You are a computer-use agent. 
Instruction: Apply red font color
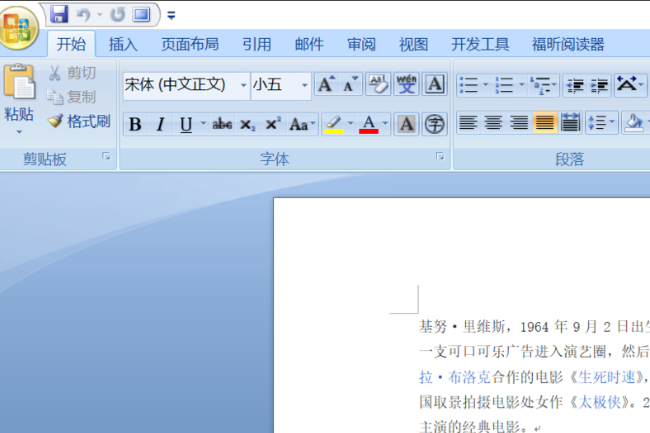(369, 124)
